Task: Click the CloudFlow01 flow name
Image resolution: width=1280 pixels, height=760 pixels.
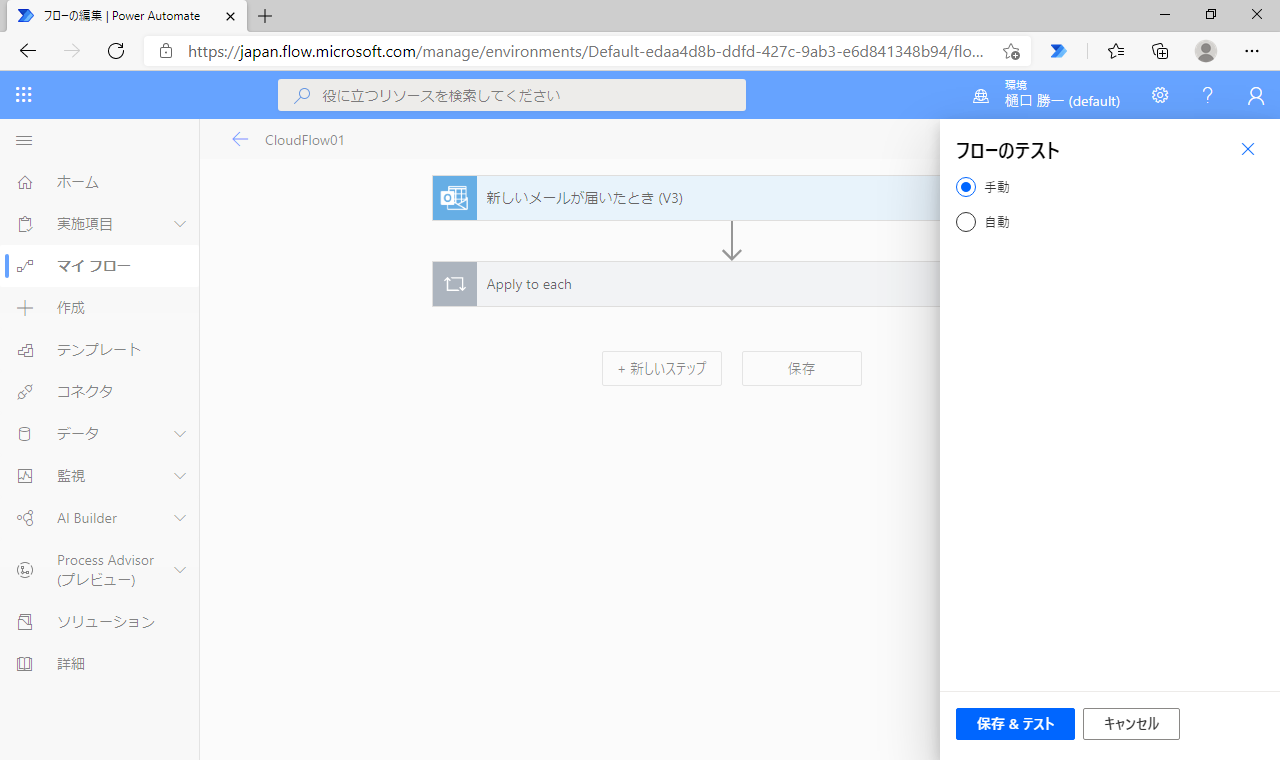Action: pos(305,140)
